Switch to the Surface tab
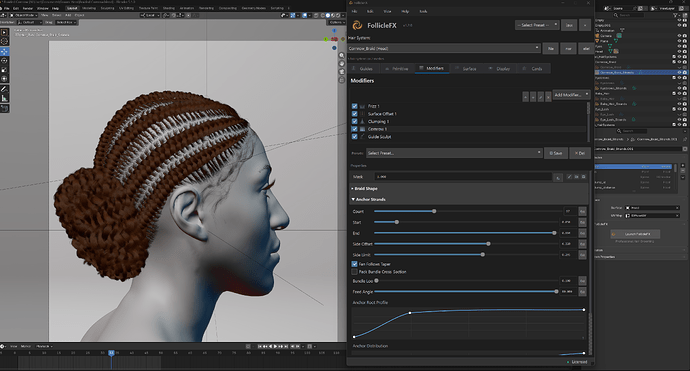690x371 pixels. [x=466, y=69]
